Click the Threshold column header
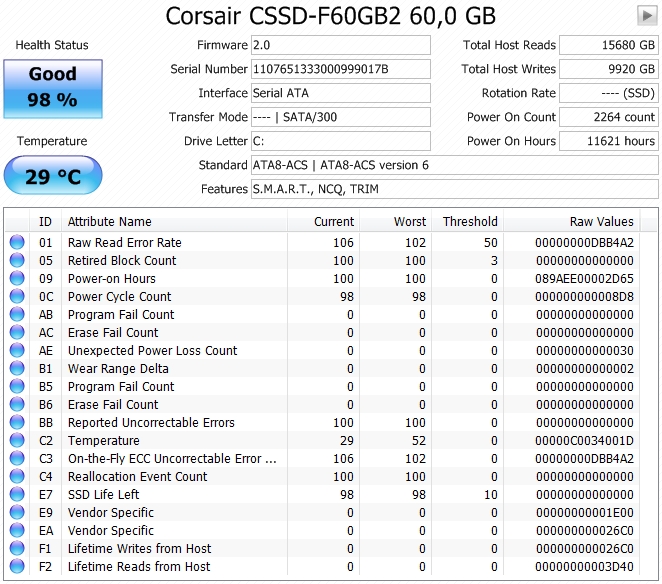Screen dimensions: 662x584 [467, 221]
